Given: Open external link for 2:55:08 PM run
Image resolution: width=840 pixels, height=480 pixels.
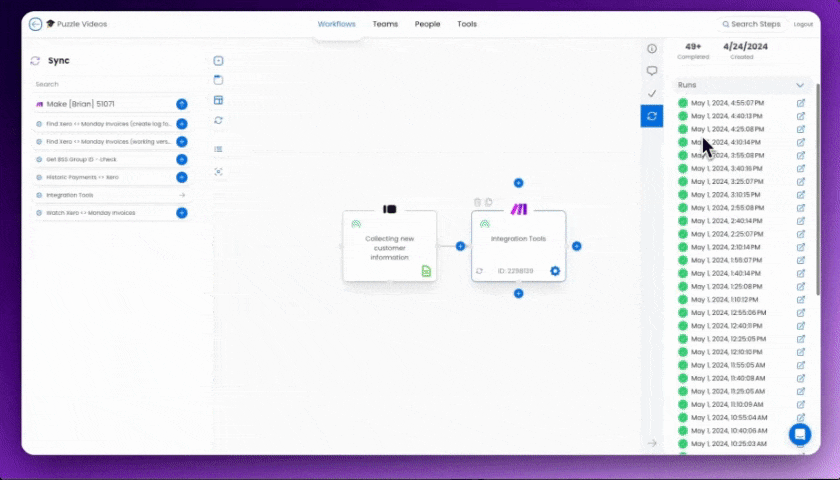Looking at the screenshot, I should click(800, 208).
